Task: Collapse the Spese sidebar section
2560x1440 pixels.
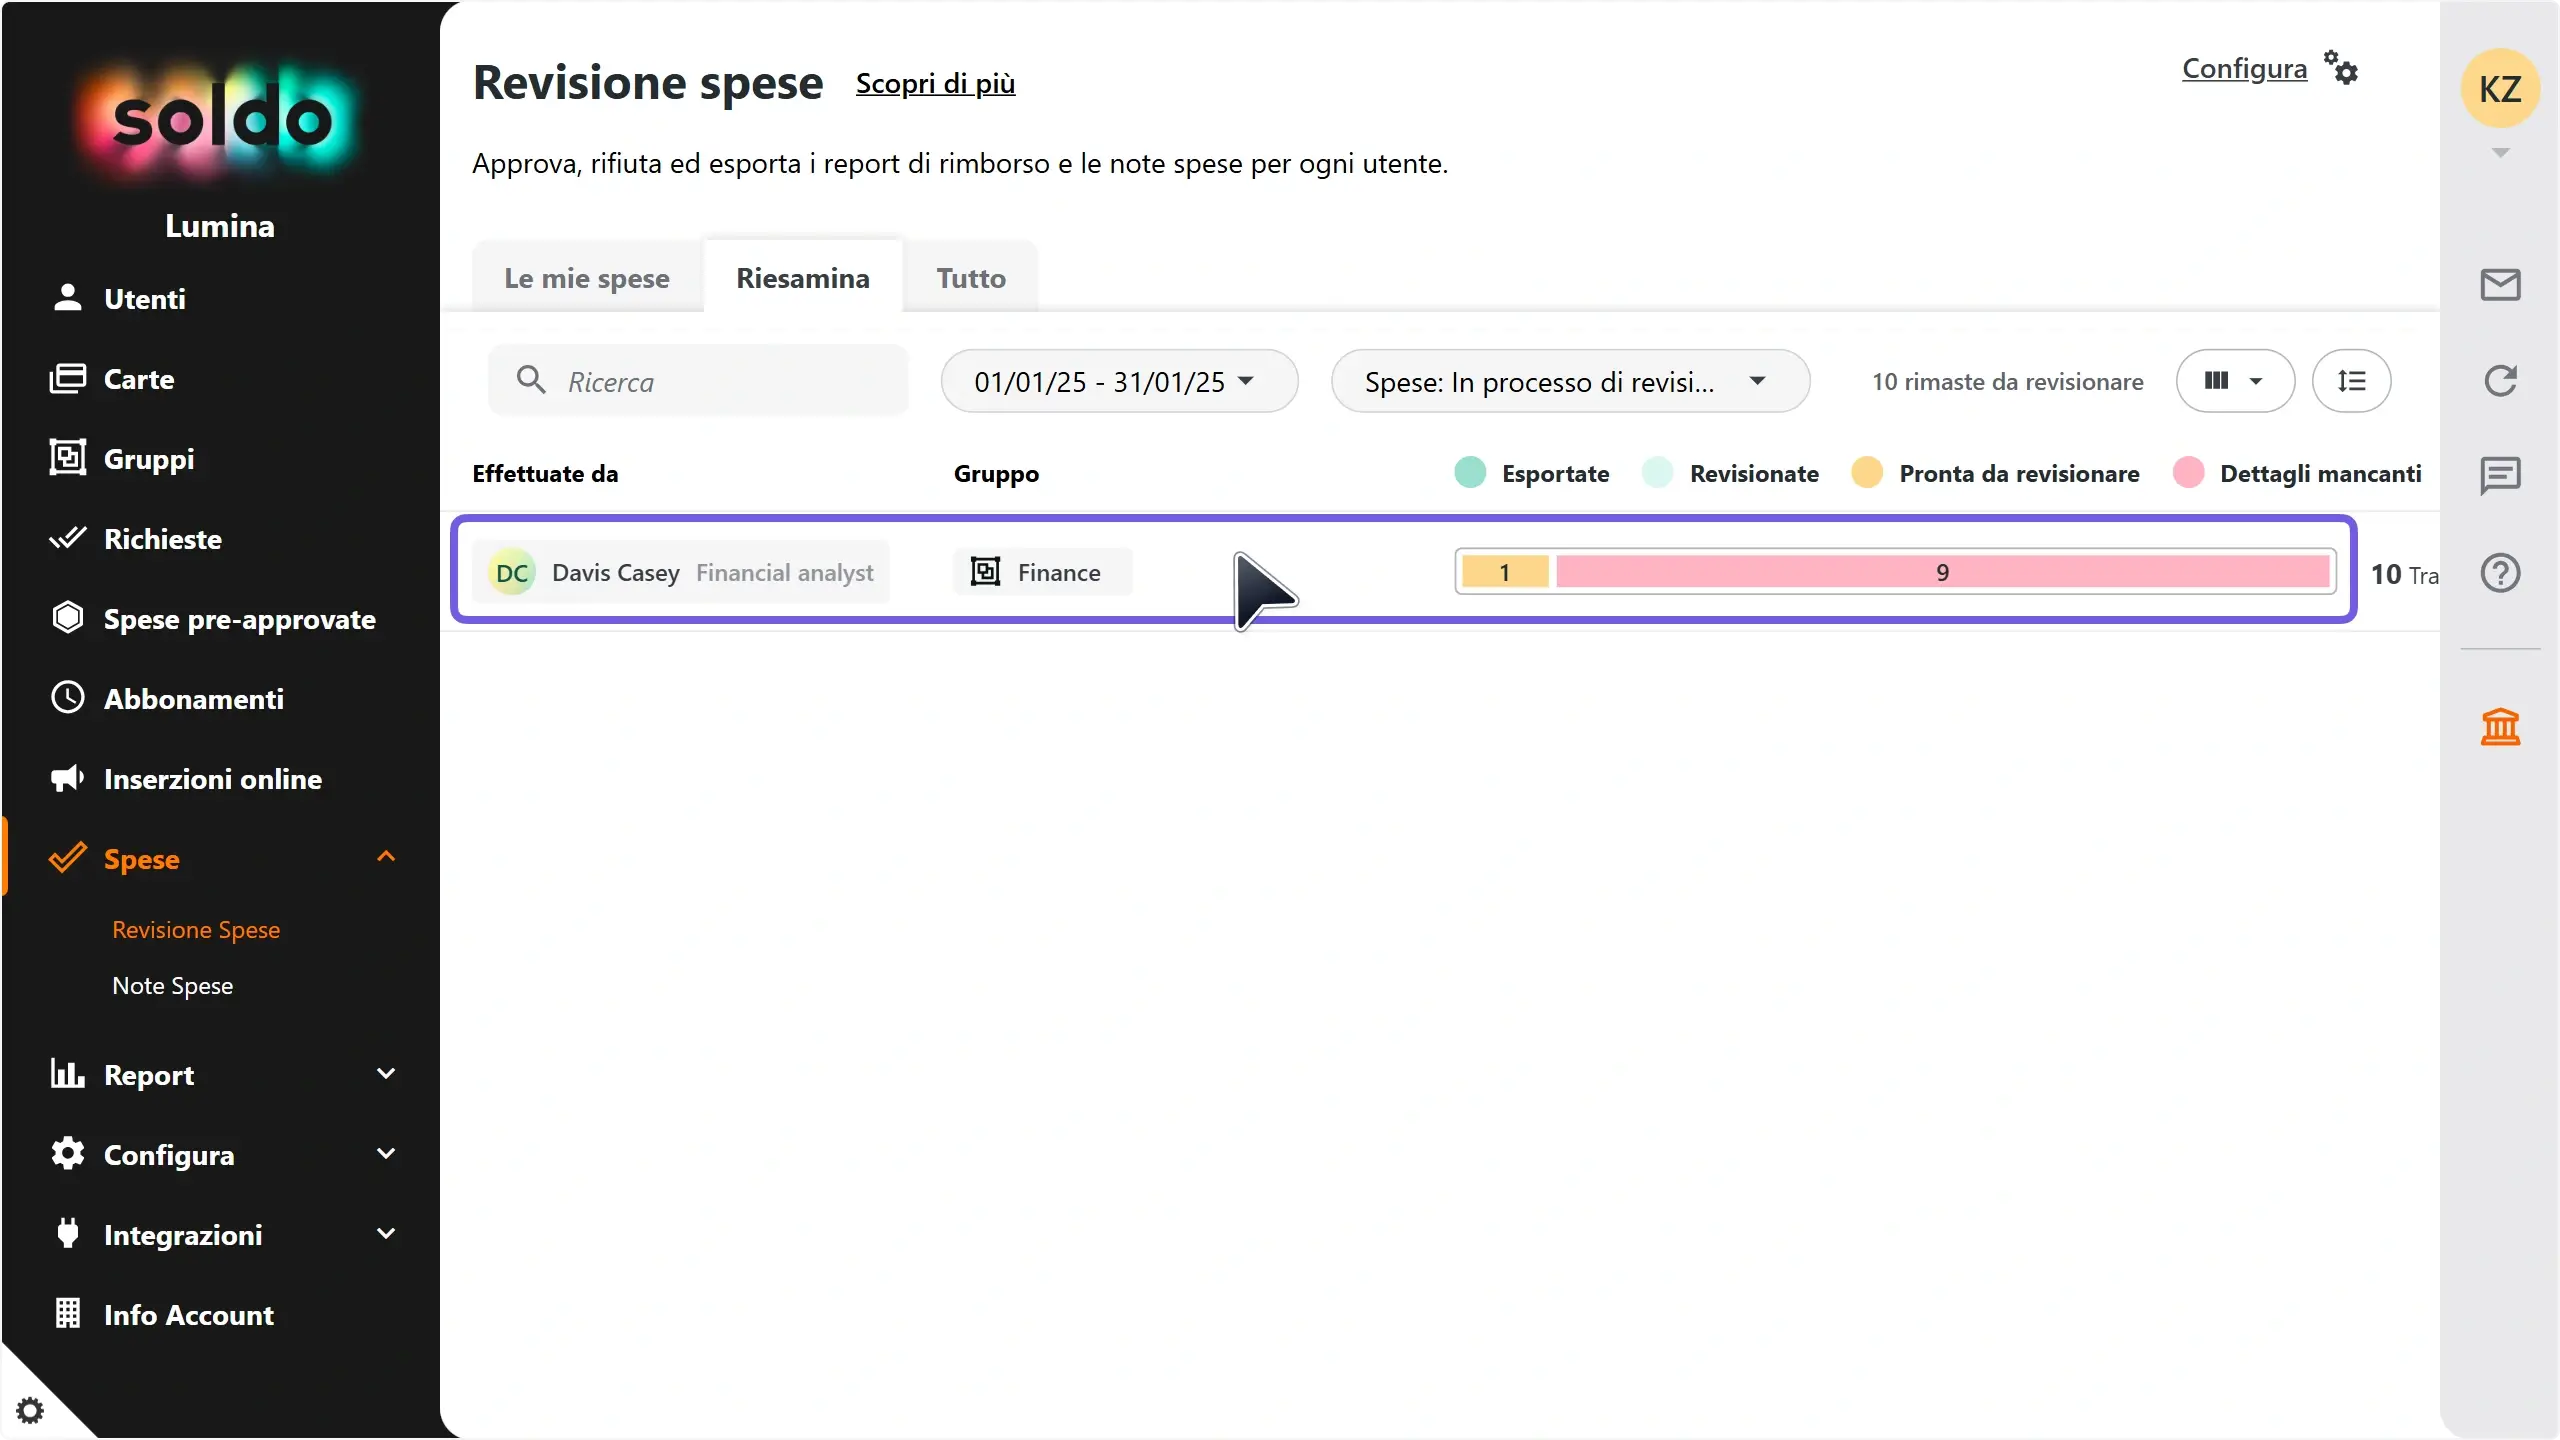Action: point(386,857)
